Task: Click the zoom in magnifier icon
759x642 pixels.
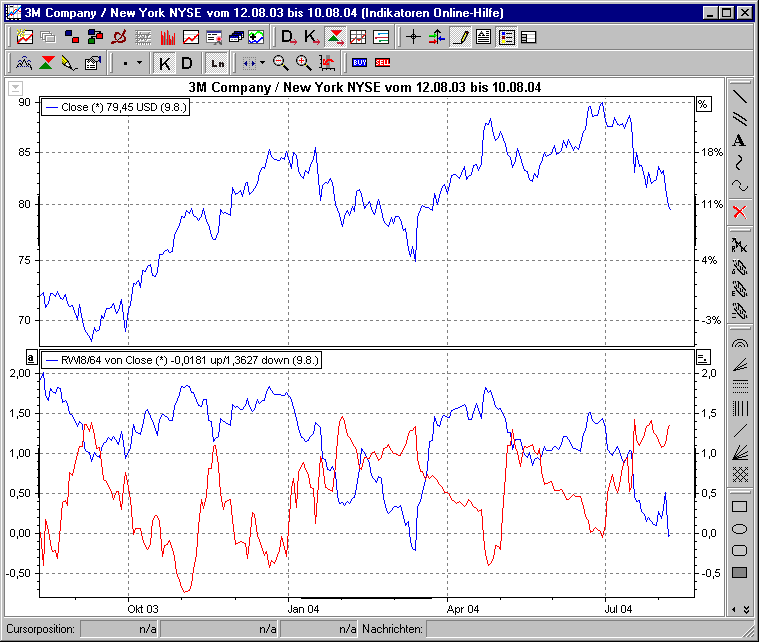Action: 303,63
